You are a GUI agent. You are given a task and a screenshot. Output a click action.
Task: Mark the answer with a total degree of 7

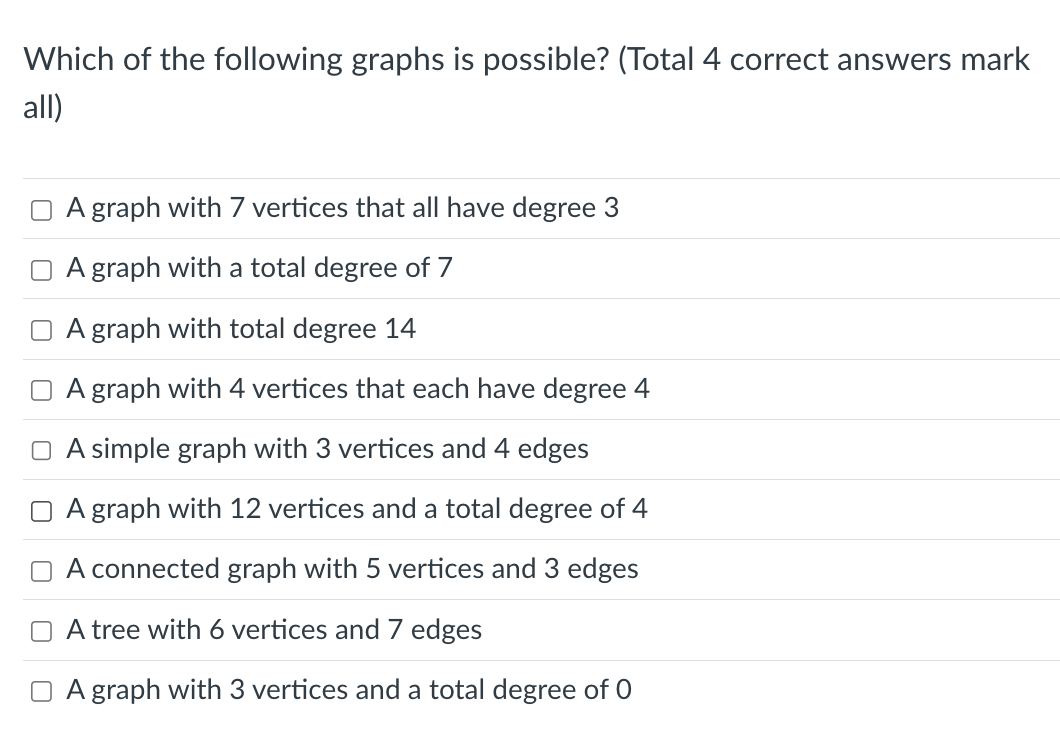[41, 269]
